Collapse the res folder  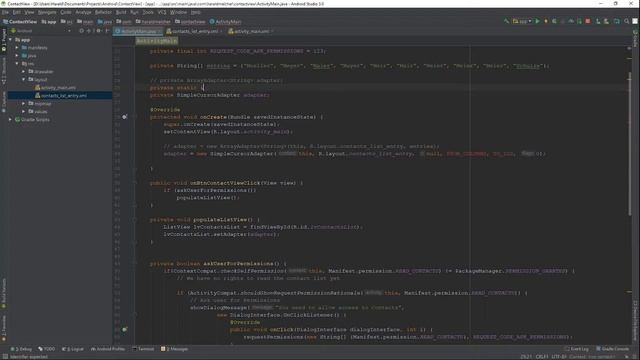click(x=17, y=64)
